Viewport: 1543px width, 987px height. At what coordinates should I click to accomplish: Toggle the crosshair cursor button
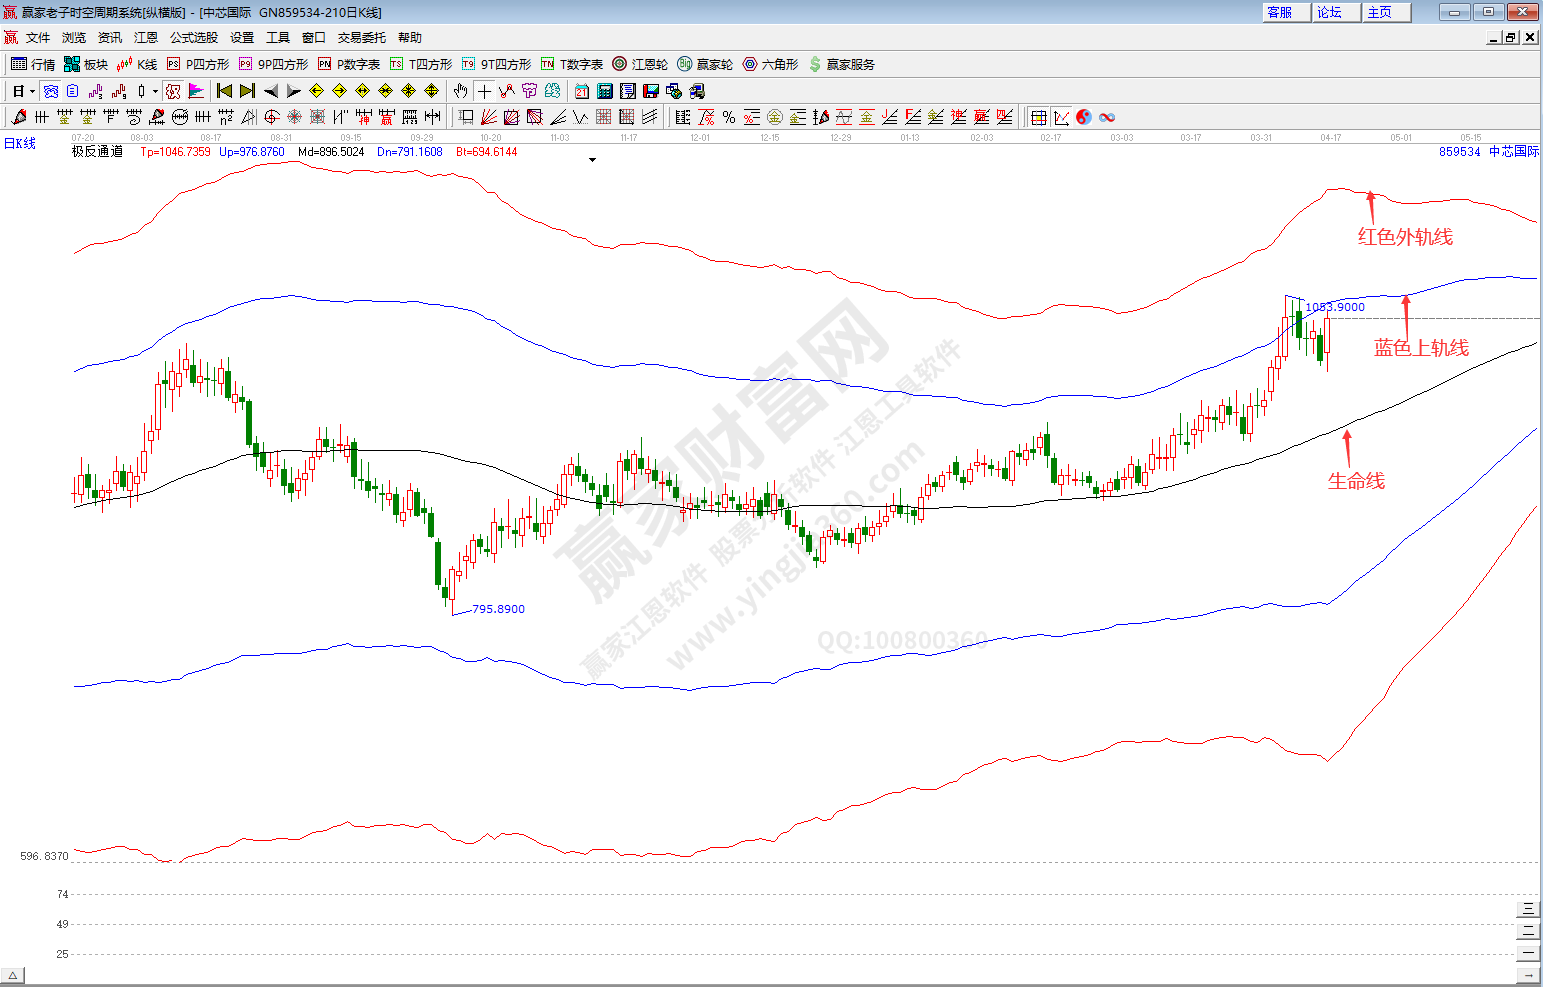coord(484,91)
